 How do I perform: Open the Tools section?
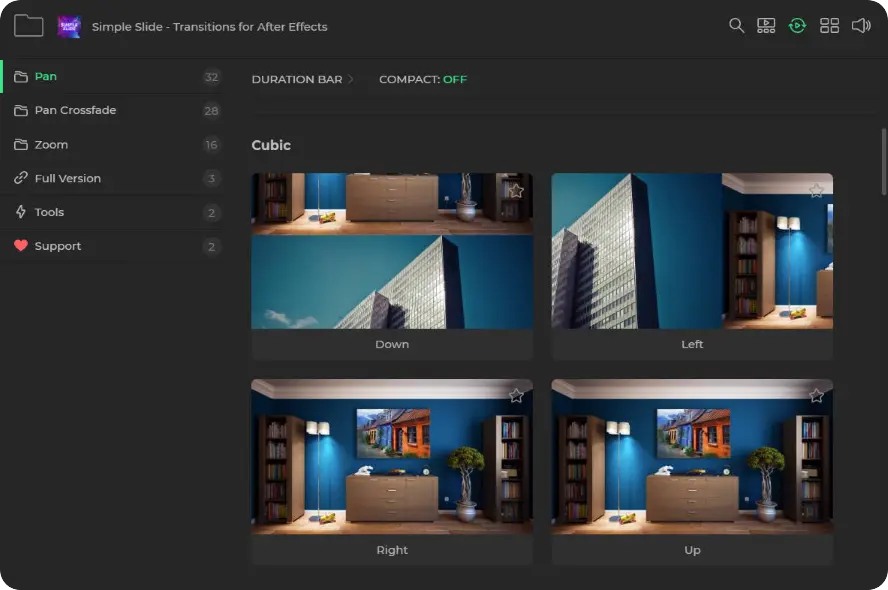49,212
